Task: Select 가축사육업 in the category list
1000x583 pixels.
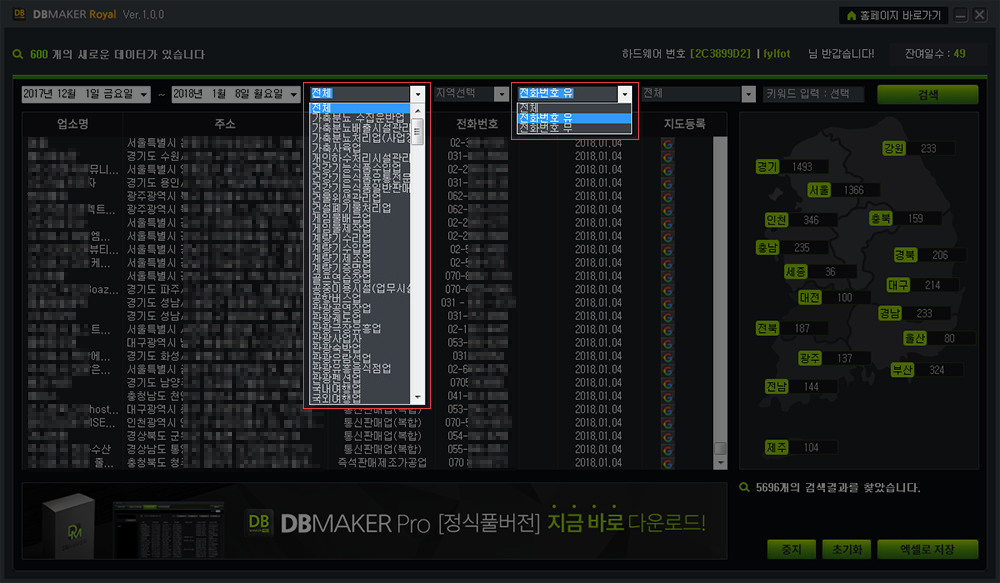Action: (x=360, y=148)
